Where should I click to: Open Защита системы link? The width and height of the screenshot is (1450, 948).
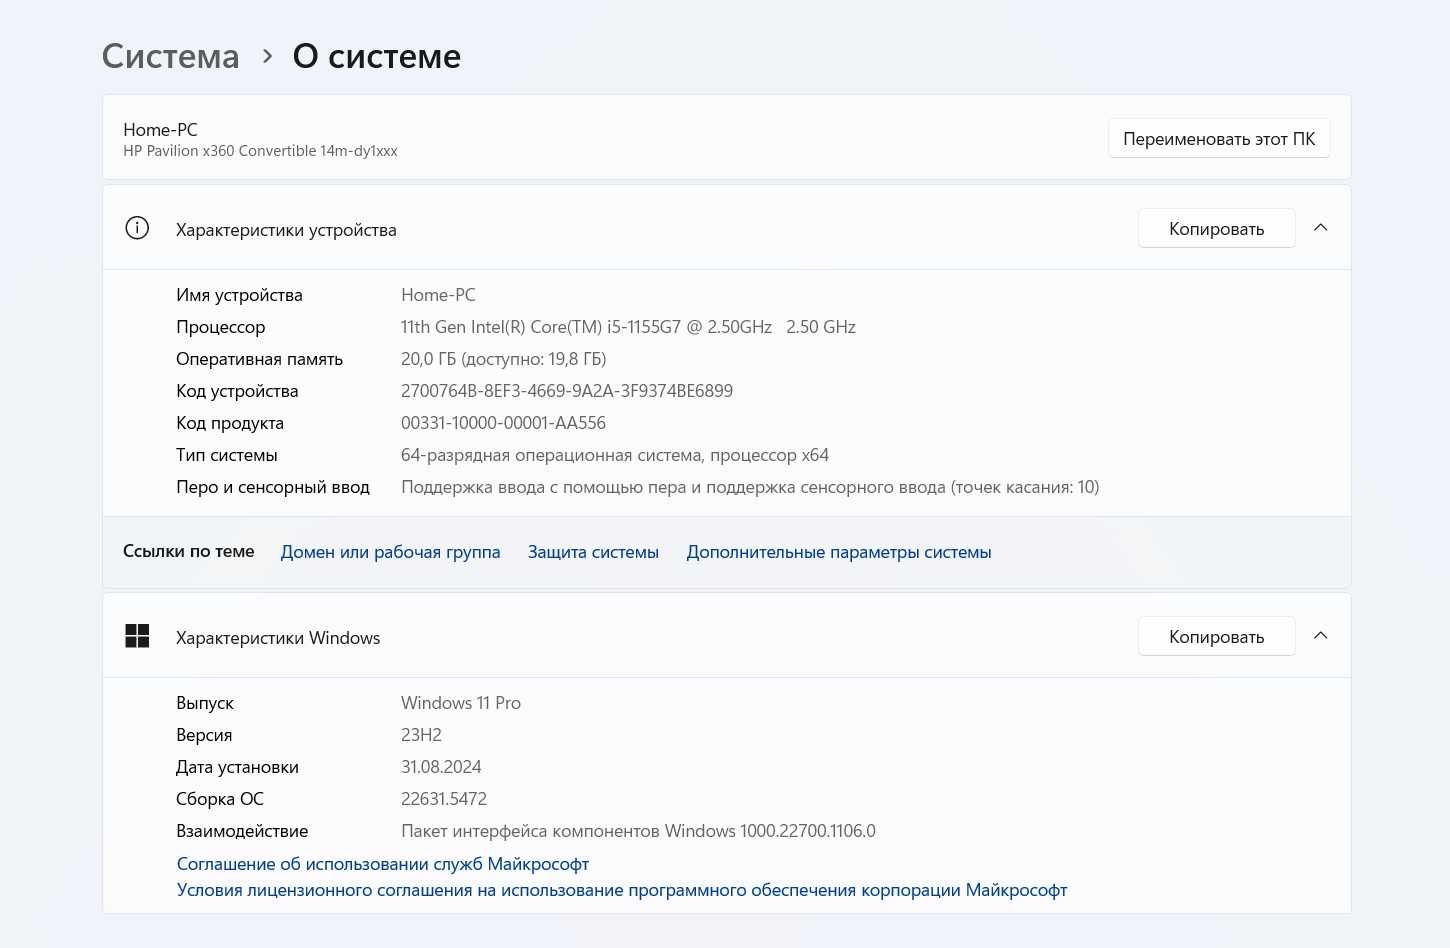click(x=593, y=552)
